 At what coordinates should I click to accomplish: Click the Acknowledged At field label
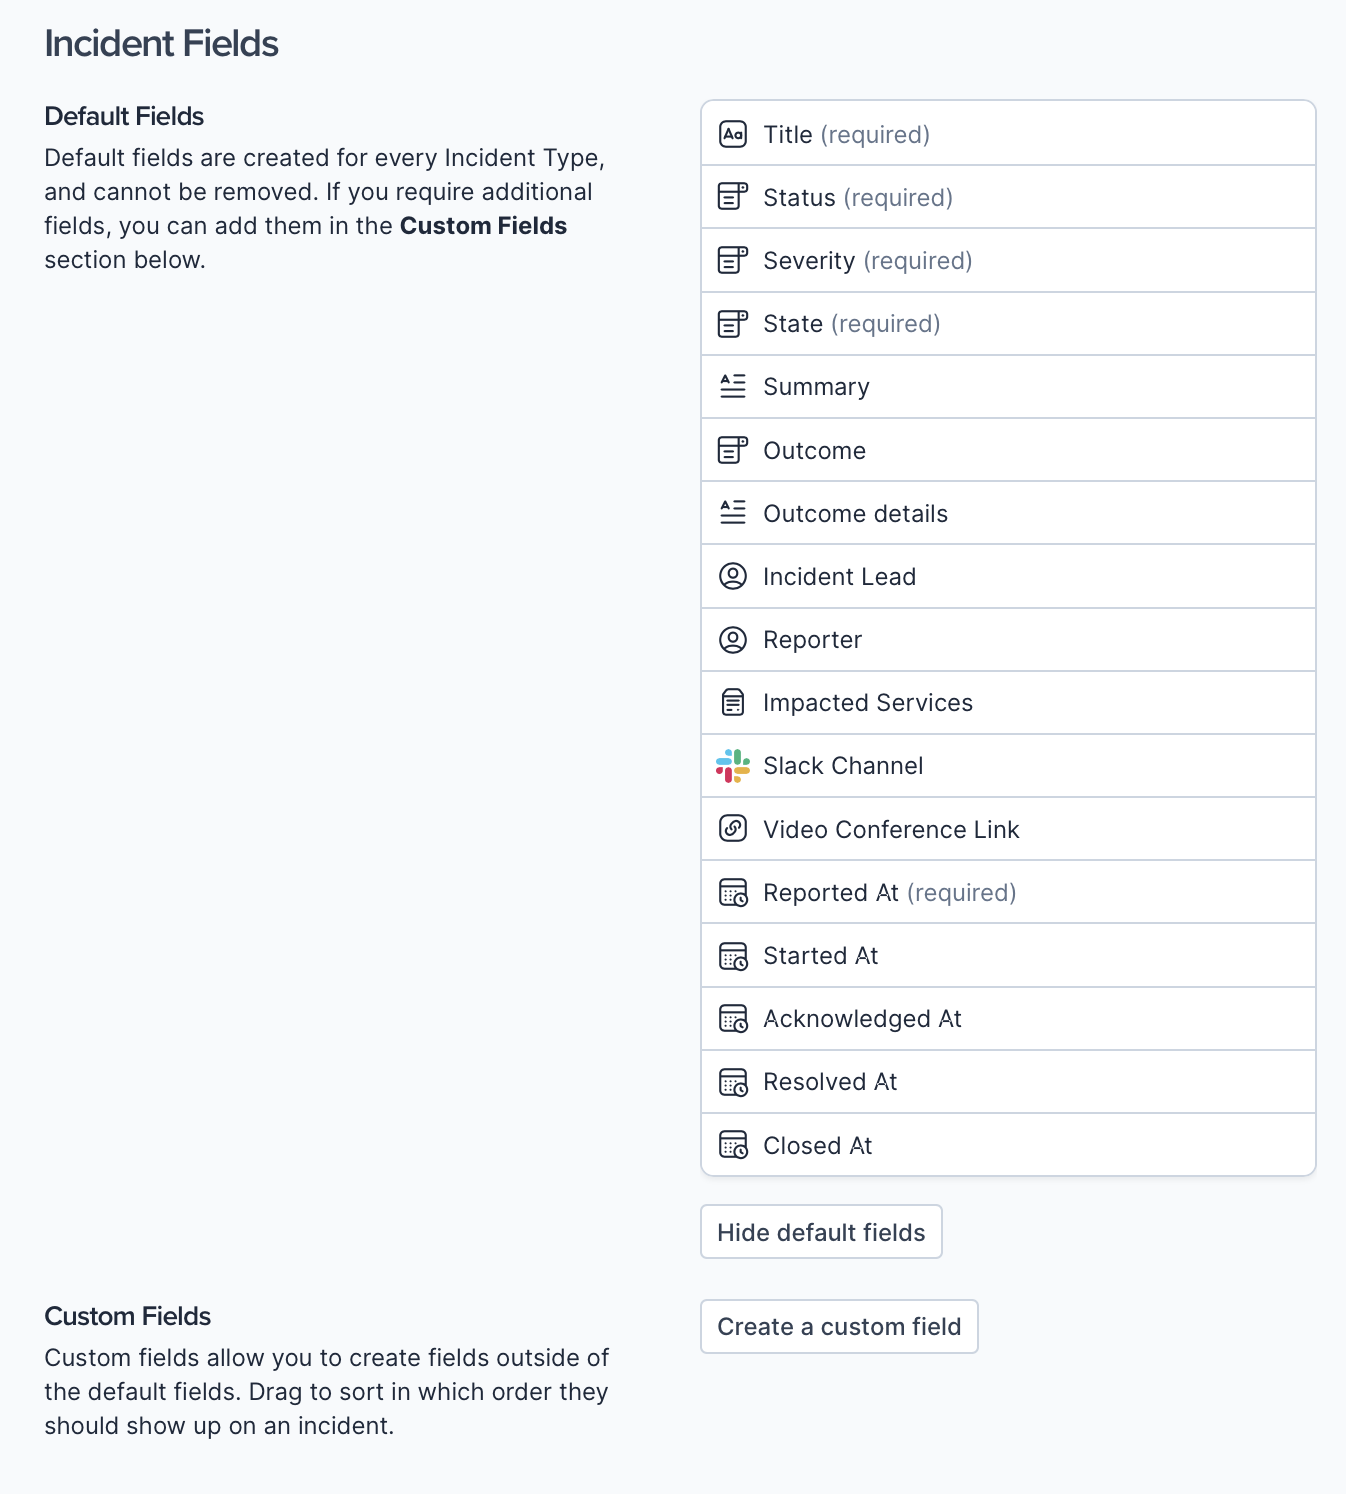(x=862, y=1019)
